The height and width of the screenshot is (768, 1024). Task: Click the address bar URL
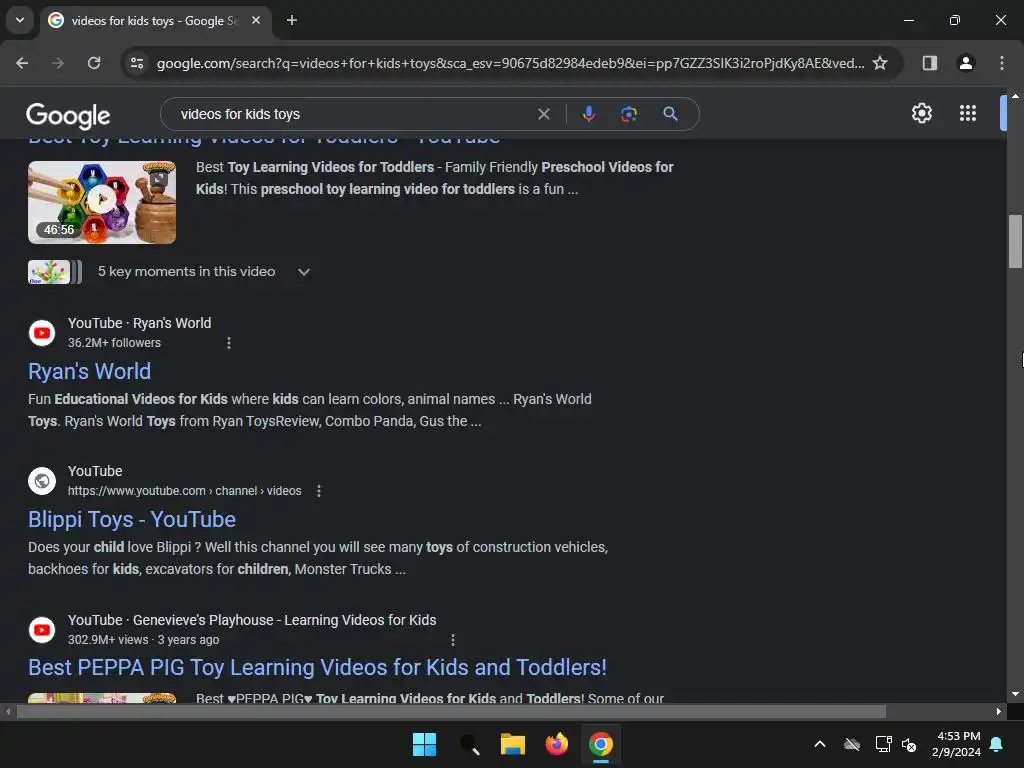pos(510,63)
